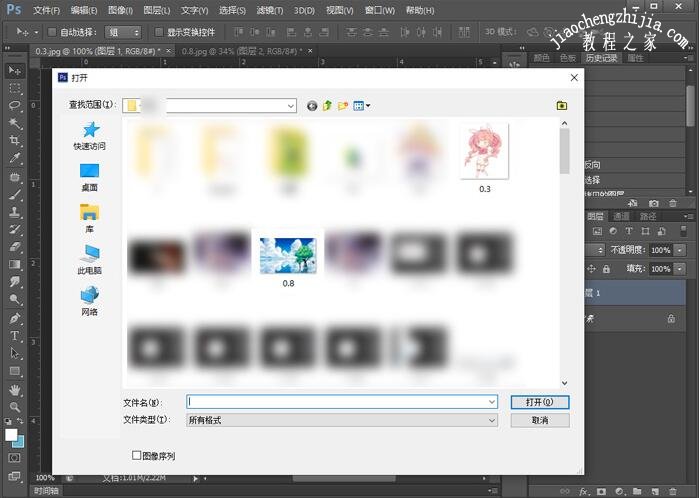The height and width of the screenshot is (498, 700).
Task: Open the Filter (滤镜) menu
Action: pos(268,10)
